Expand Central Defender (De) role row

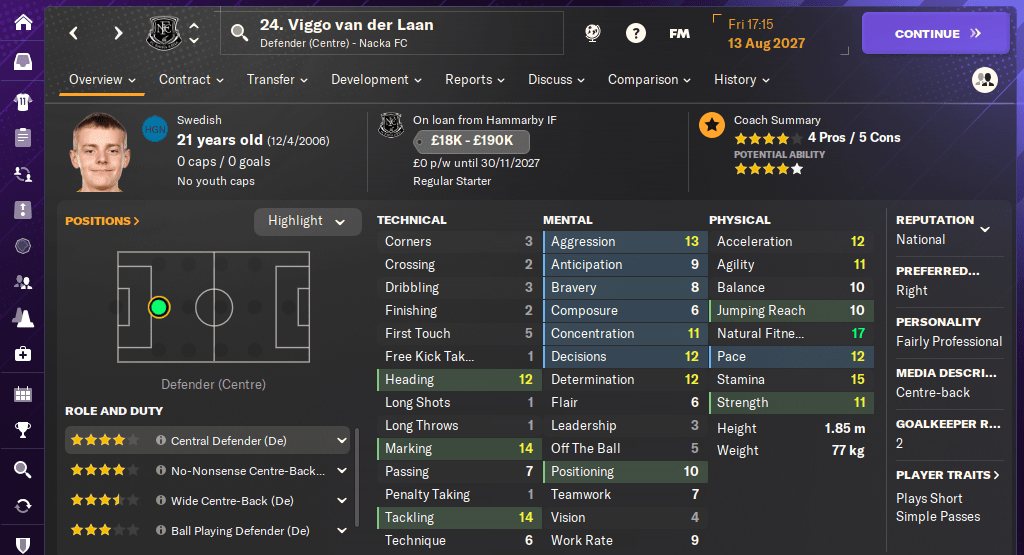coord(342,440)
